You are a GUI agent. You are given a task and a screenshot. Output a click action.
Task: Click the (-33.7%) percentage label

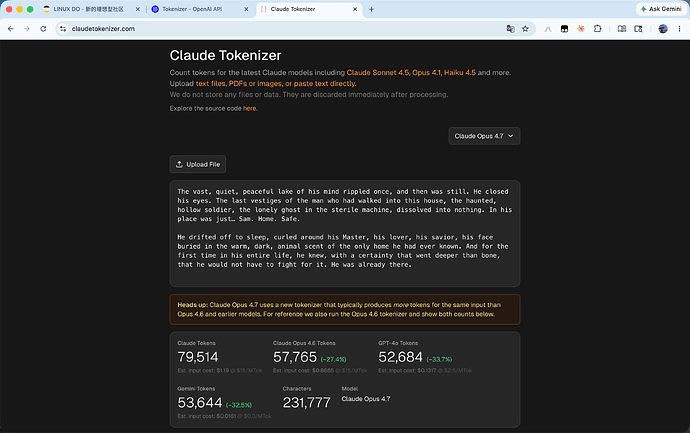click(x=439, y=360)
